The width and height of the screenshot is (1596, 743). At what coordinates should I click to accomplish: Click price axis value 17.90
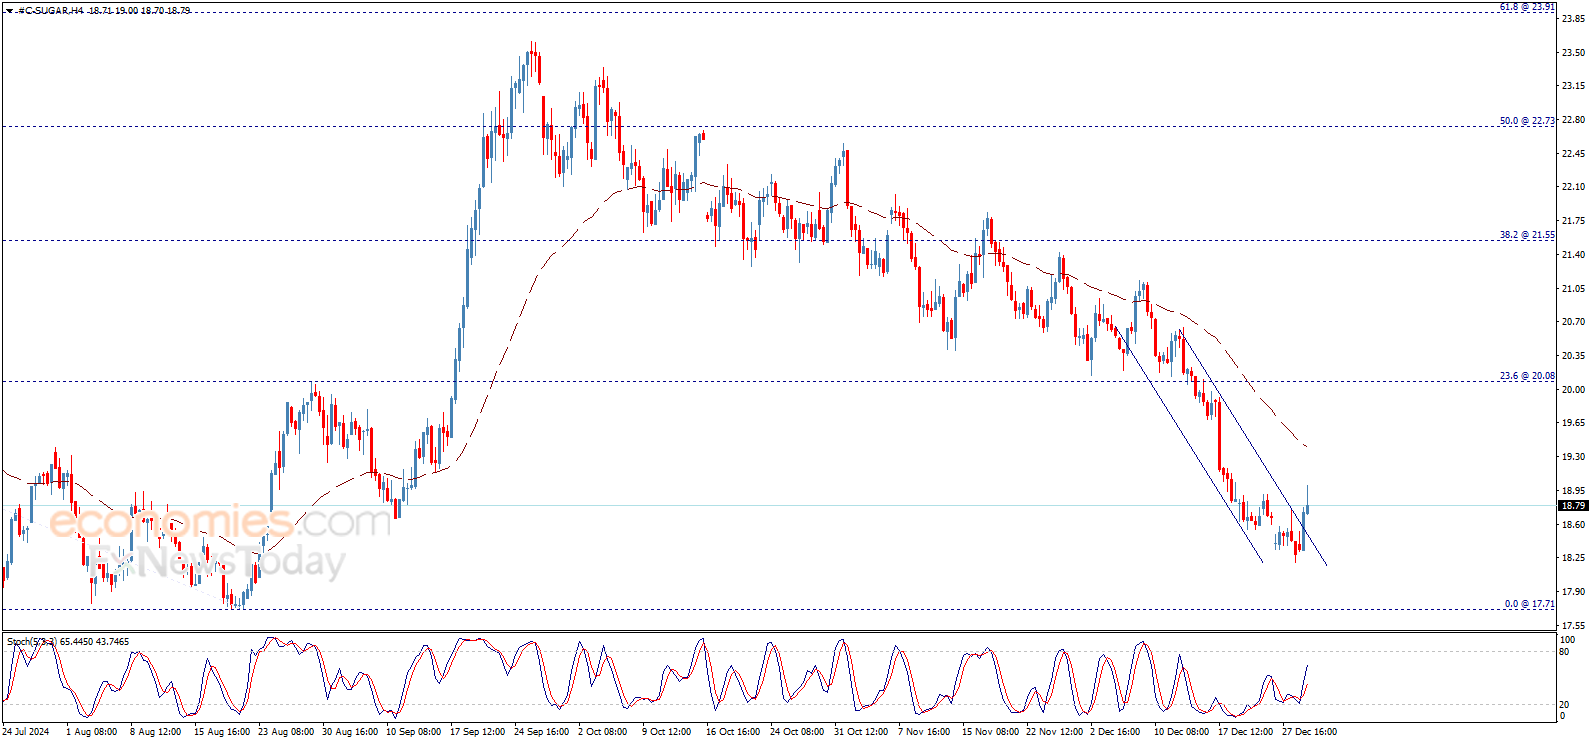[1573, 592]
